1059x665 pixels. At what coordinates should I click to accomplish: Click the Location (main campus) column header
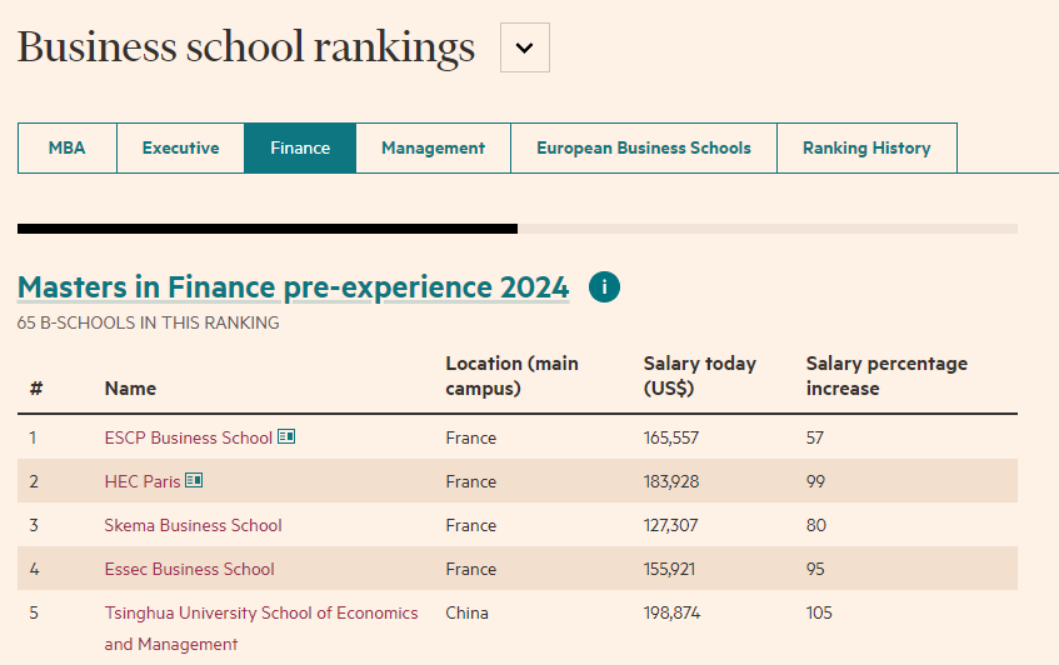(511, 376)
